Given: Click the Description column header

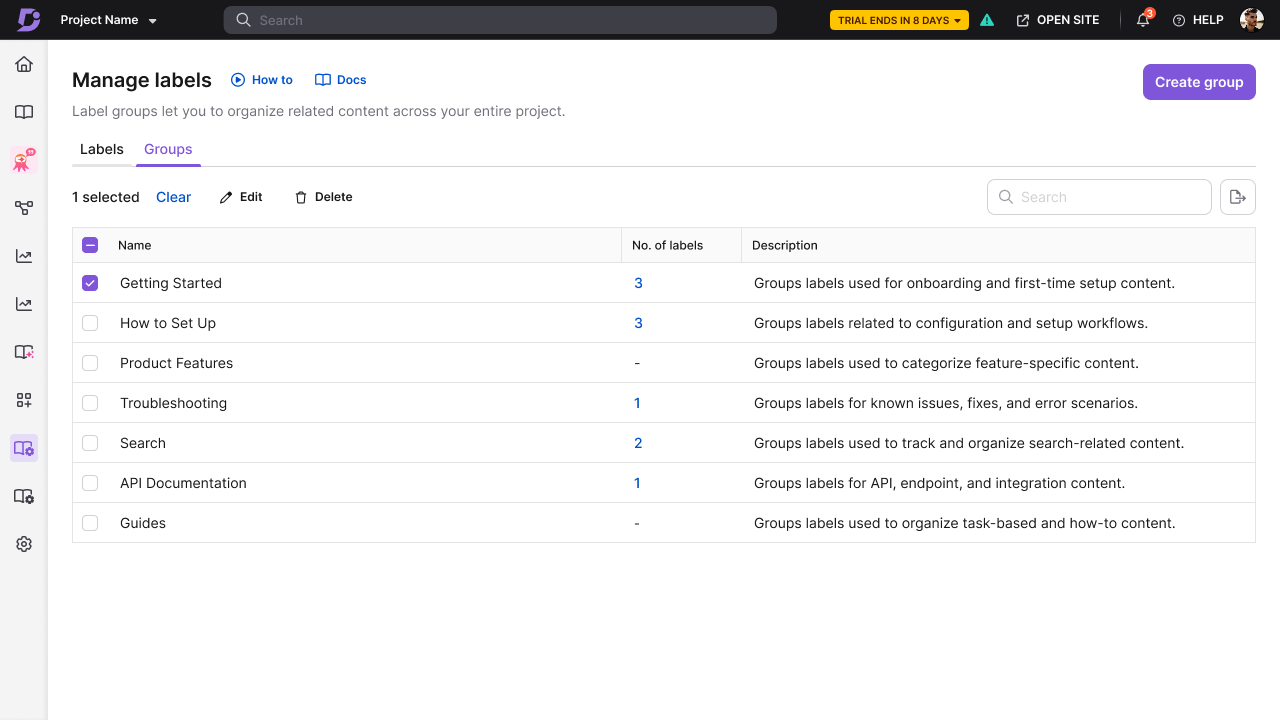Looking at the screenshot, I should click(785, 245).
